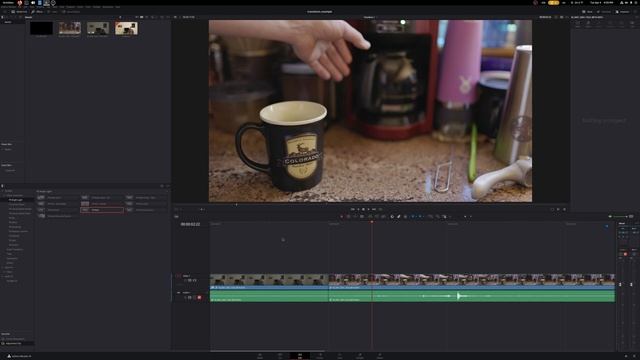Select the black solid clip thumbnail
The width and height of the screenshot is (640, 360).
tap(41, 28)
